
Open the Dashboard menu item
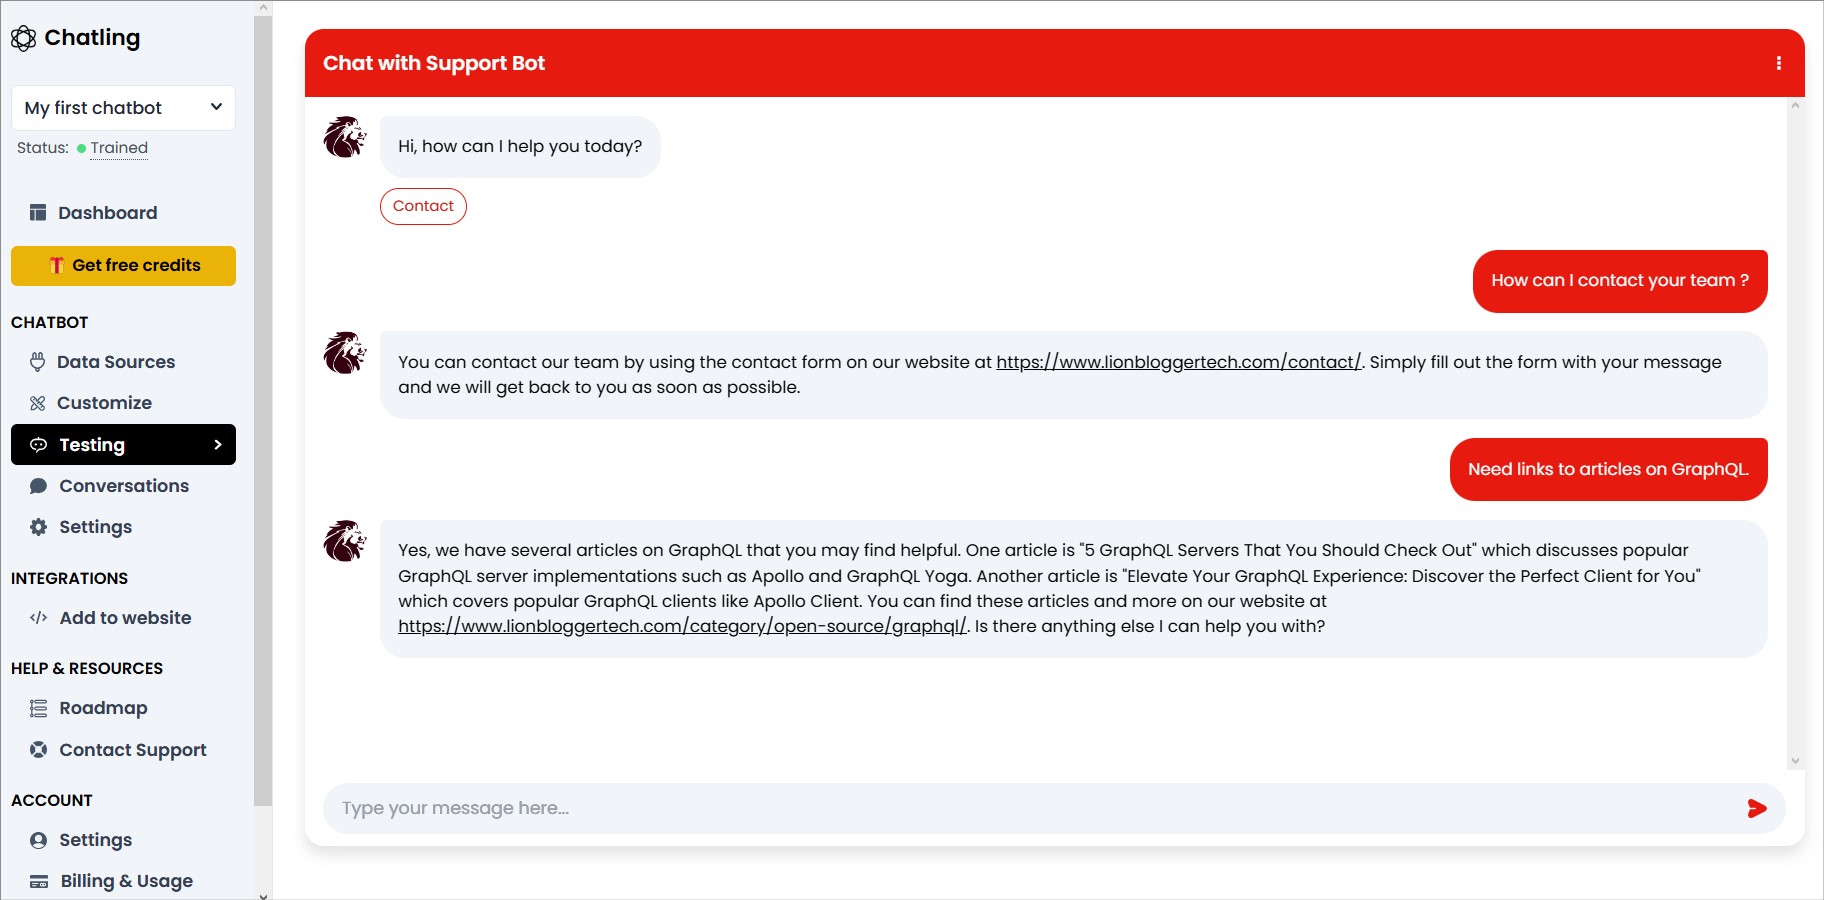pos(107,213)
